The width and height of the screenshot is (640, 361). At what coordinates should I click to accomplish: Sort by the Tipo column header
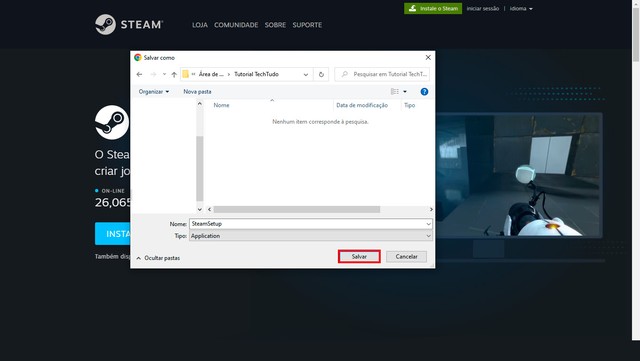point(409,105)
